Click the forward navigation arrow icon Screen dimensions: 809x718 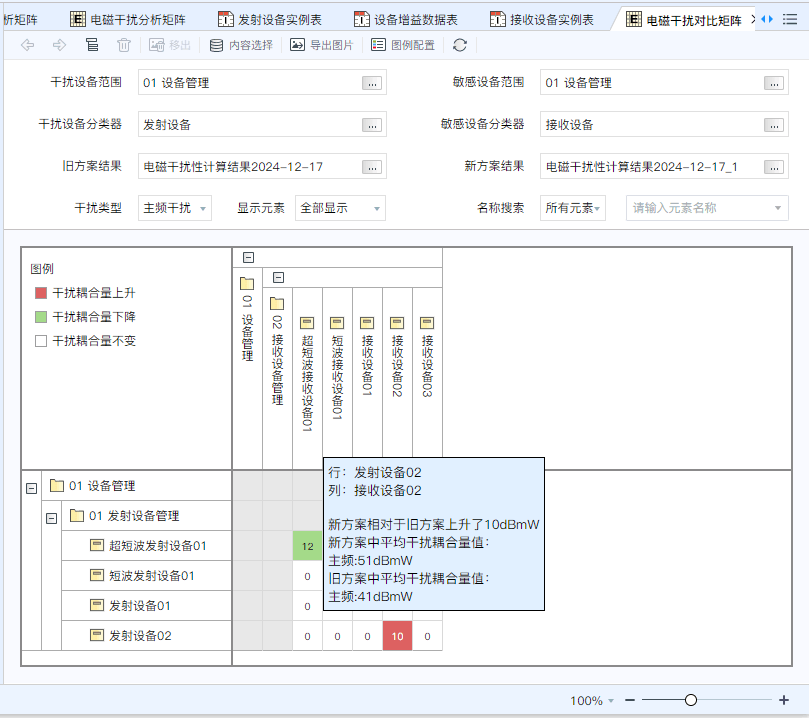coord(59,45)
